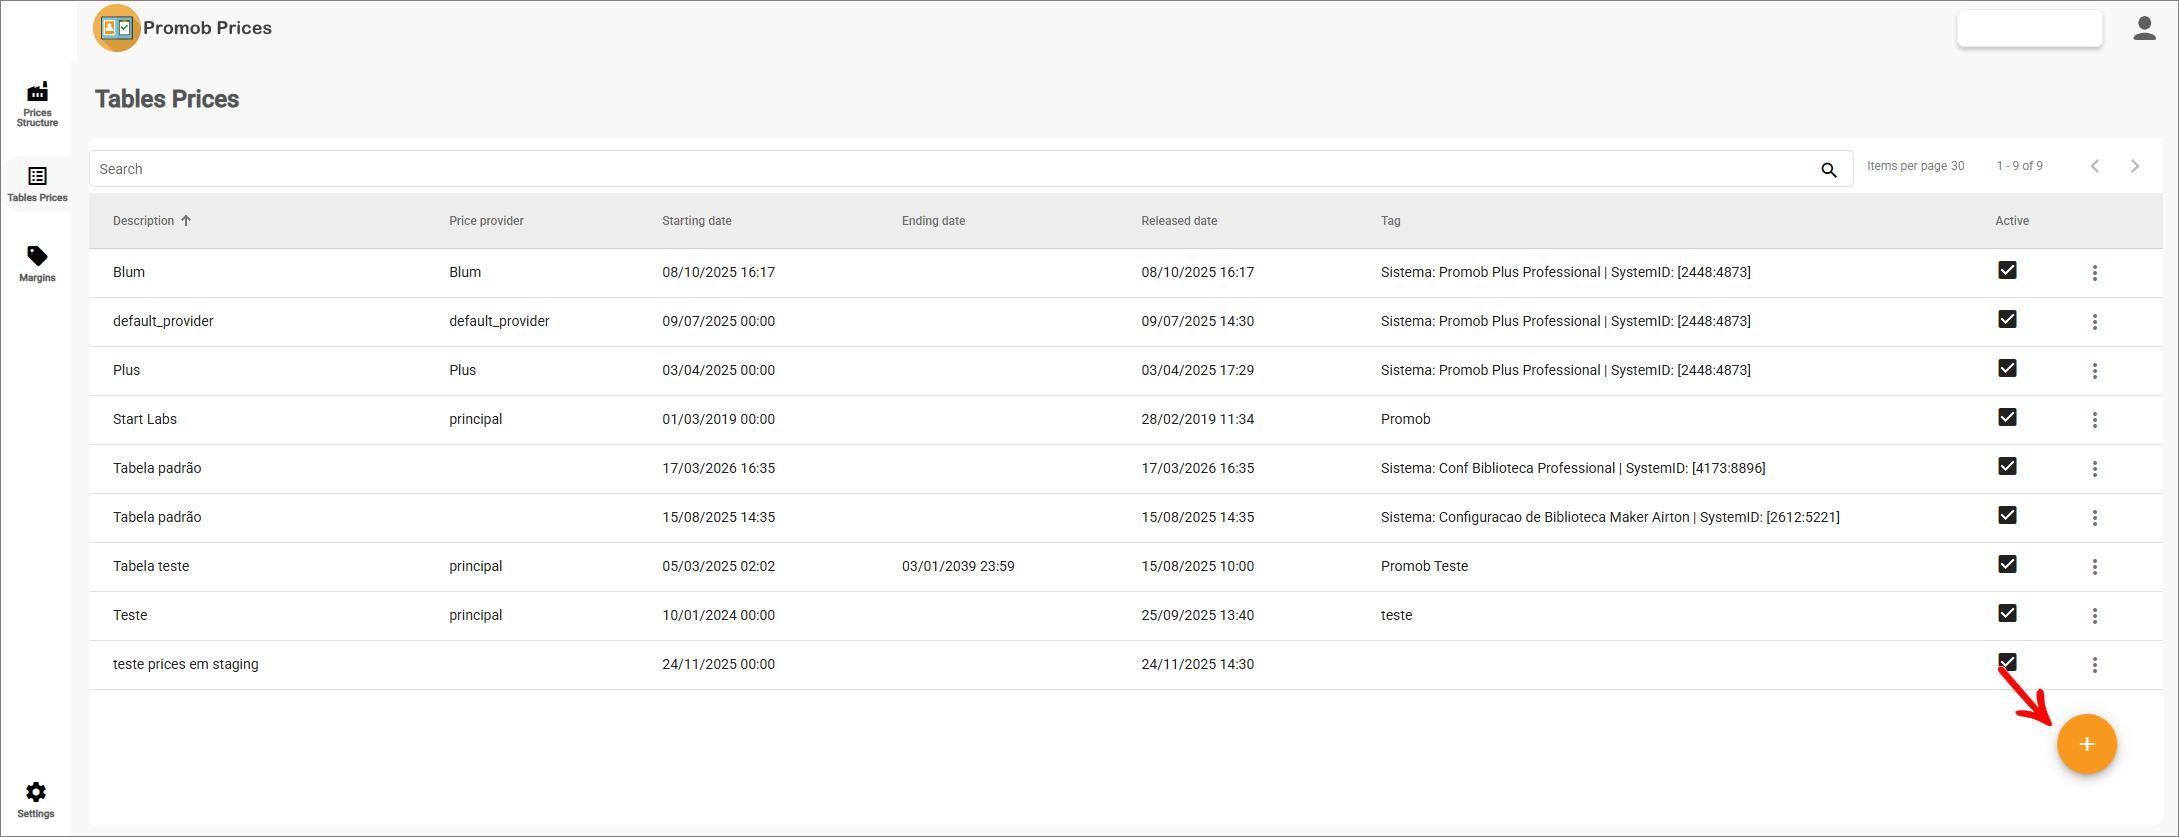Viewport: 2179px width, 837px height.
Task: Click released date 25/09/2025 13:40
Action: click(x=1198, y=615)
